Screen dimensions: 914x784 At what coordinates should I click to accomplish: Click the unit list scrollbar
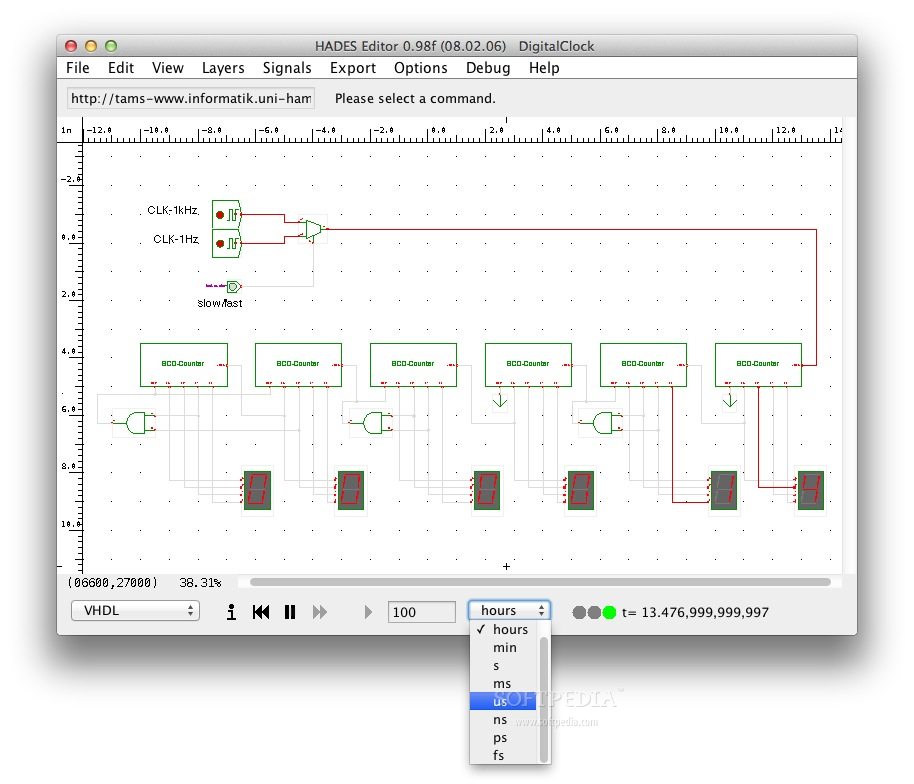point(543,699)
